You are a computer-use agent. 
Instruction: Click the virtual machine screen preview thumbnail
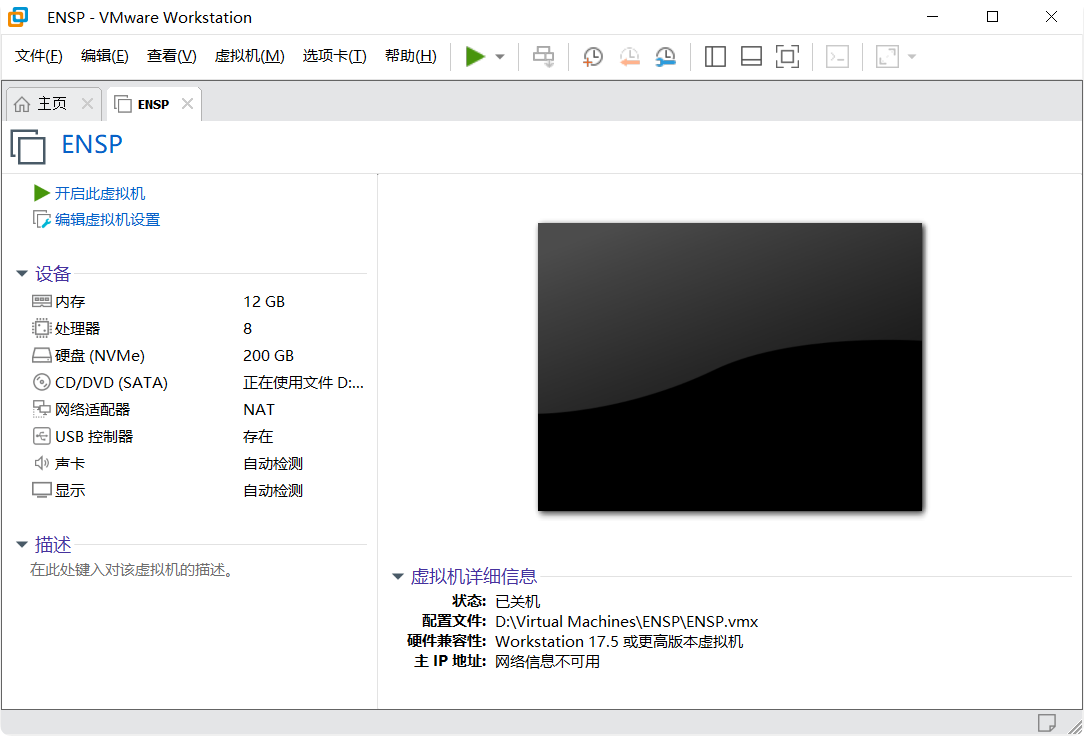[730, 366]
